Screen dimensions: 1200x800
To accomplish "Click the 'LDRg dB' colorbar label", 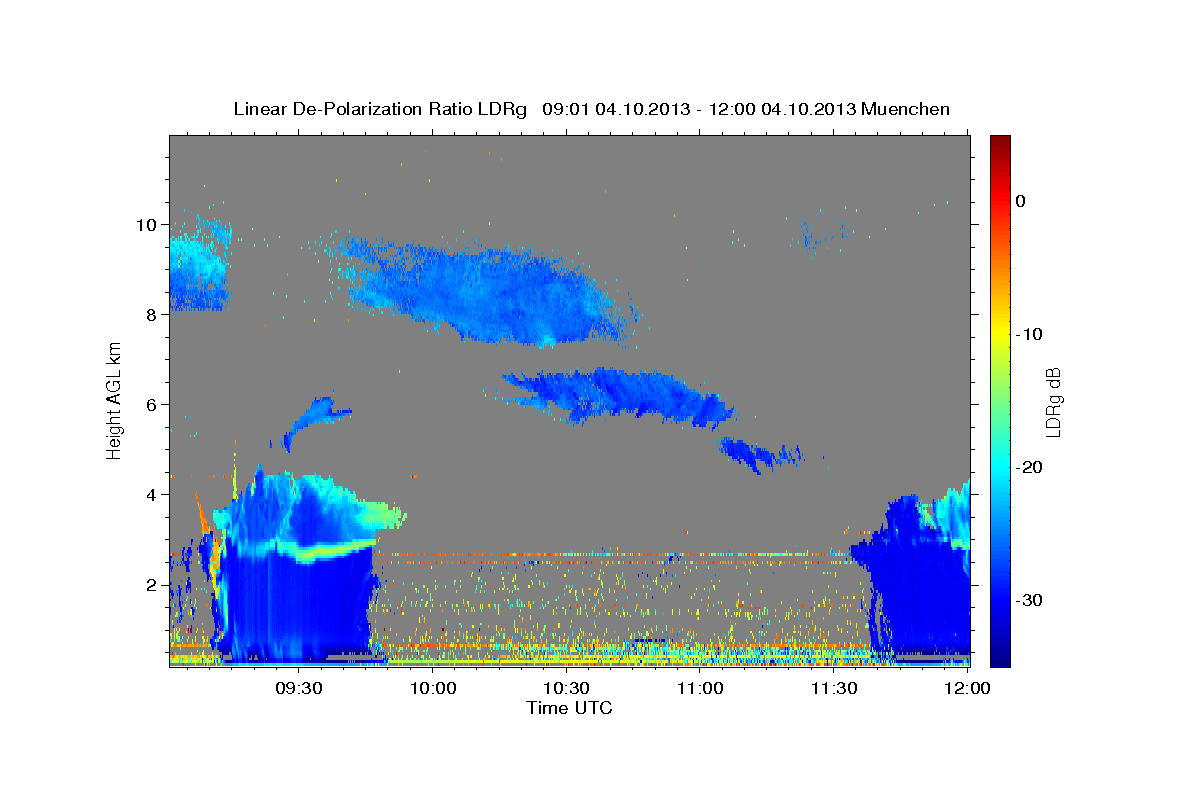I will click(1052, 401).
